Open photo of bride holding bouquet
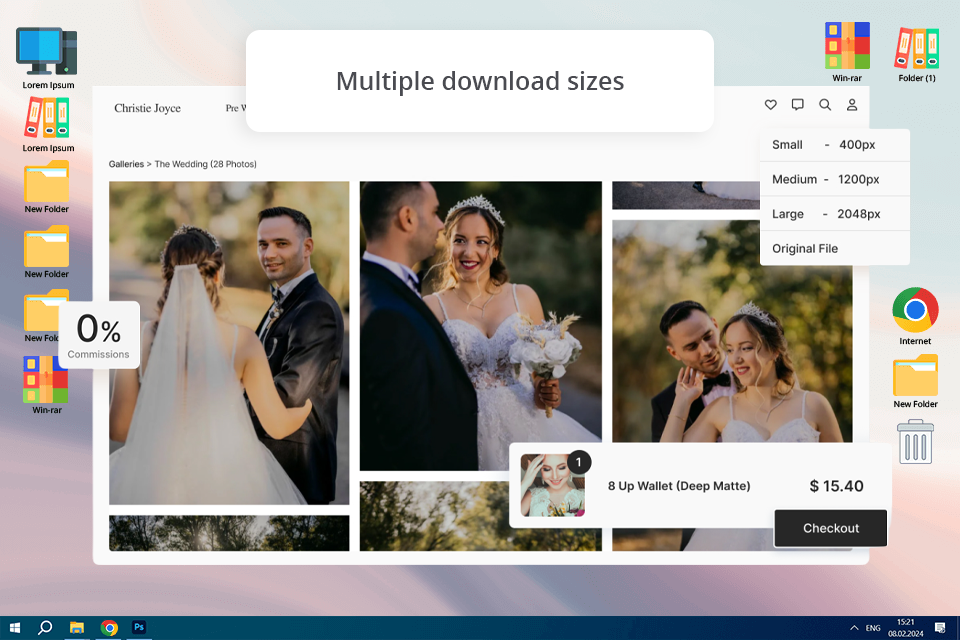 pyautogui.click(x=481, y=326)
